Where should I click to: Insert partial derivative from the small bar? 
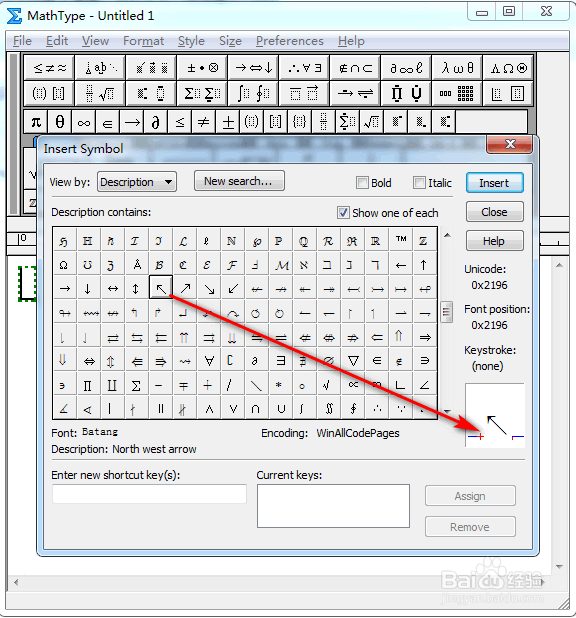156,122
